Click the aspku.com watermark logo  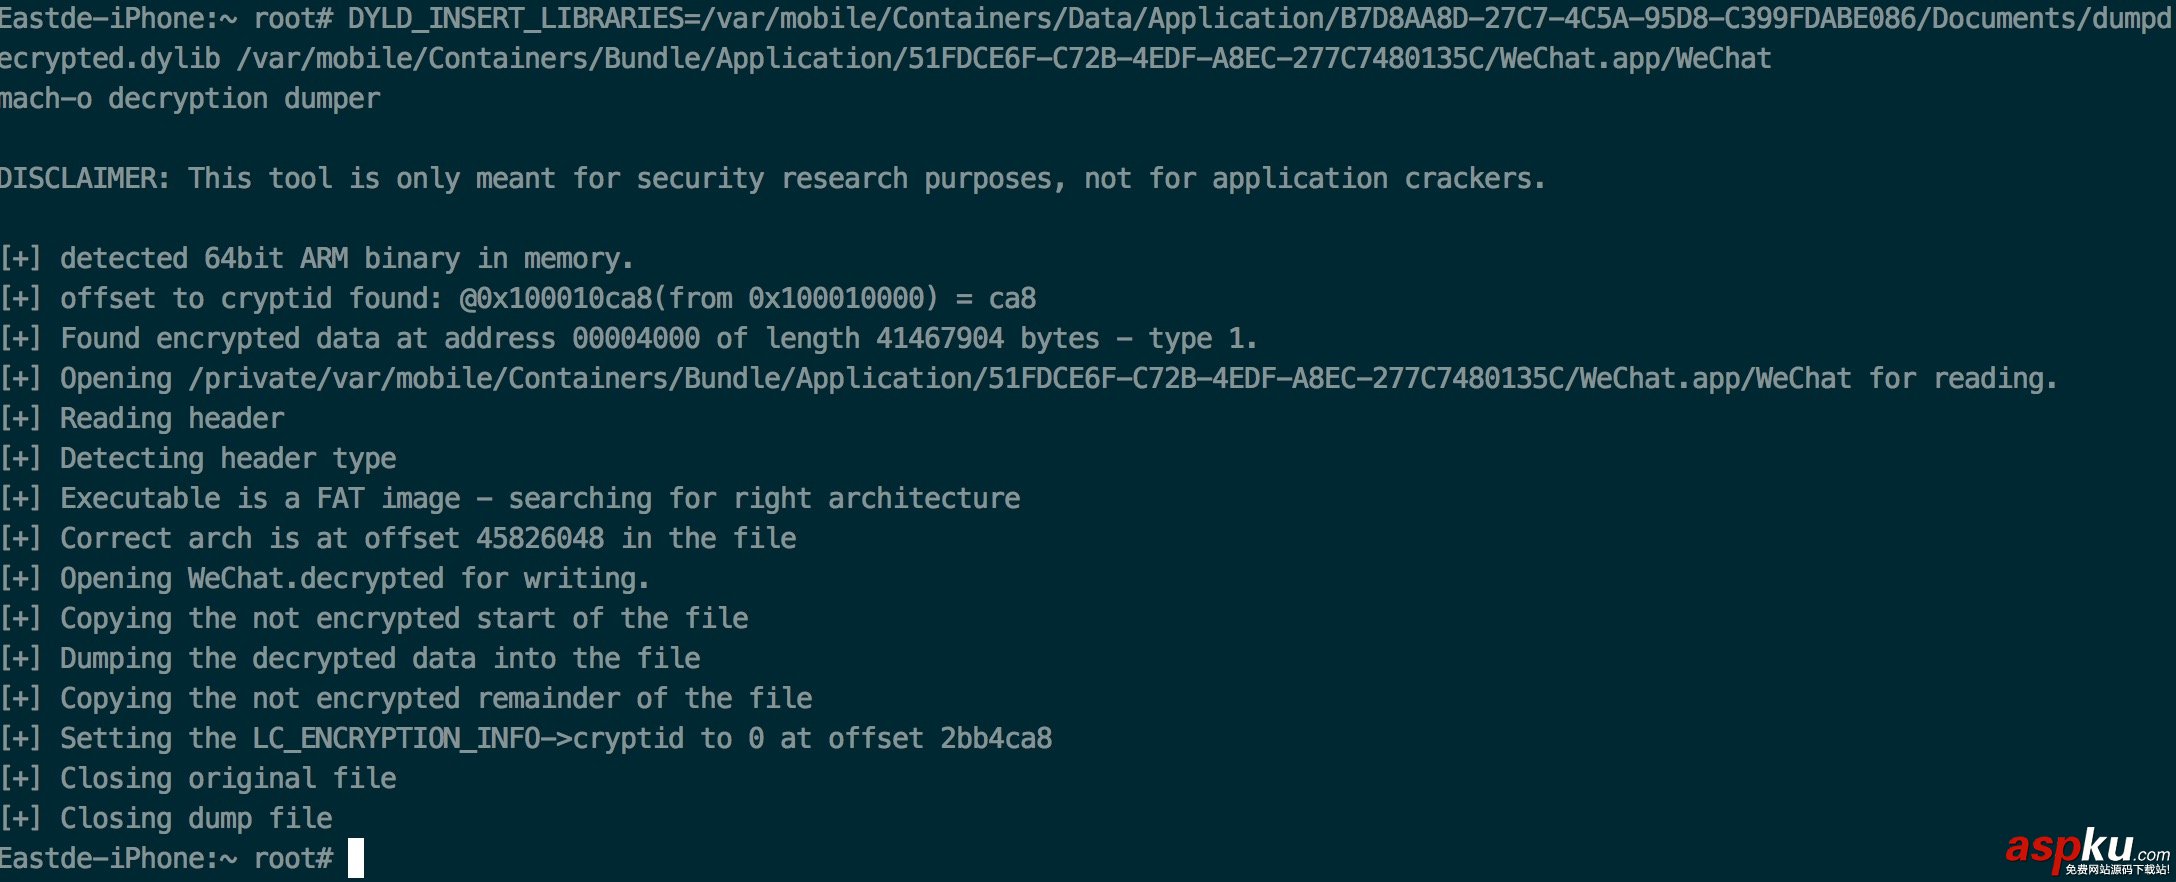pyautogui.click(x=2086, y=849)
